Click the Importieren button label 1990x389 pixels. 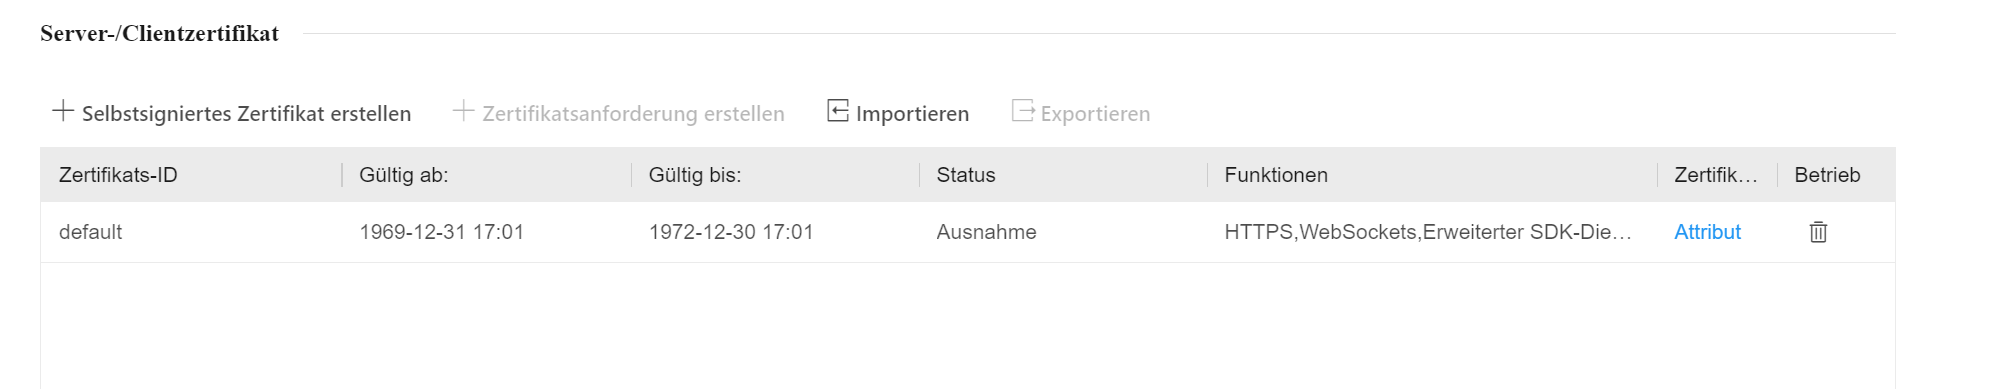[912, 114]
